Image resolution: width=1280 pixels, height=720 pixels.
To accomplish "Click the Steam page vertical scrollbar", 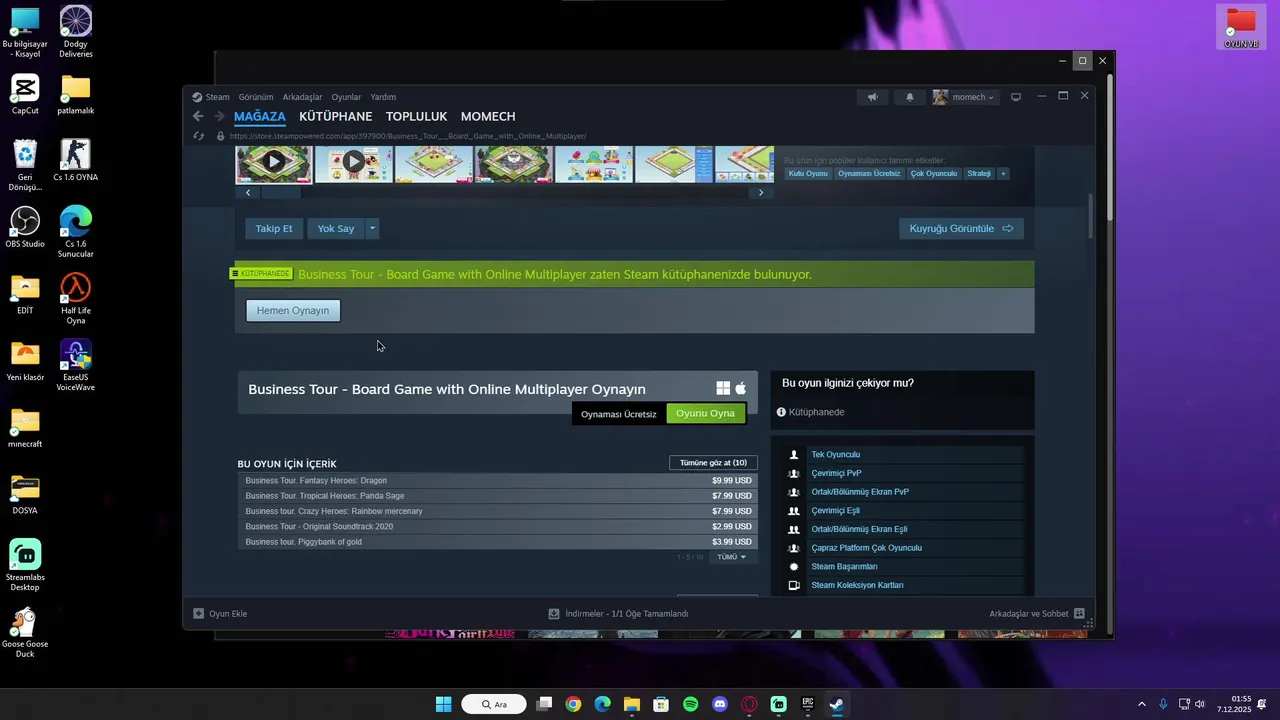I will point(1091,215).
